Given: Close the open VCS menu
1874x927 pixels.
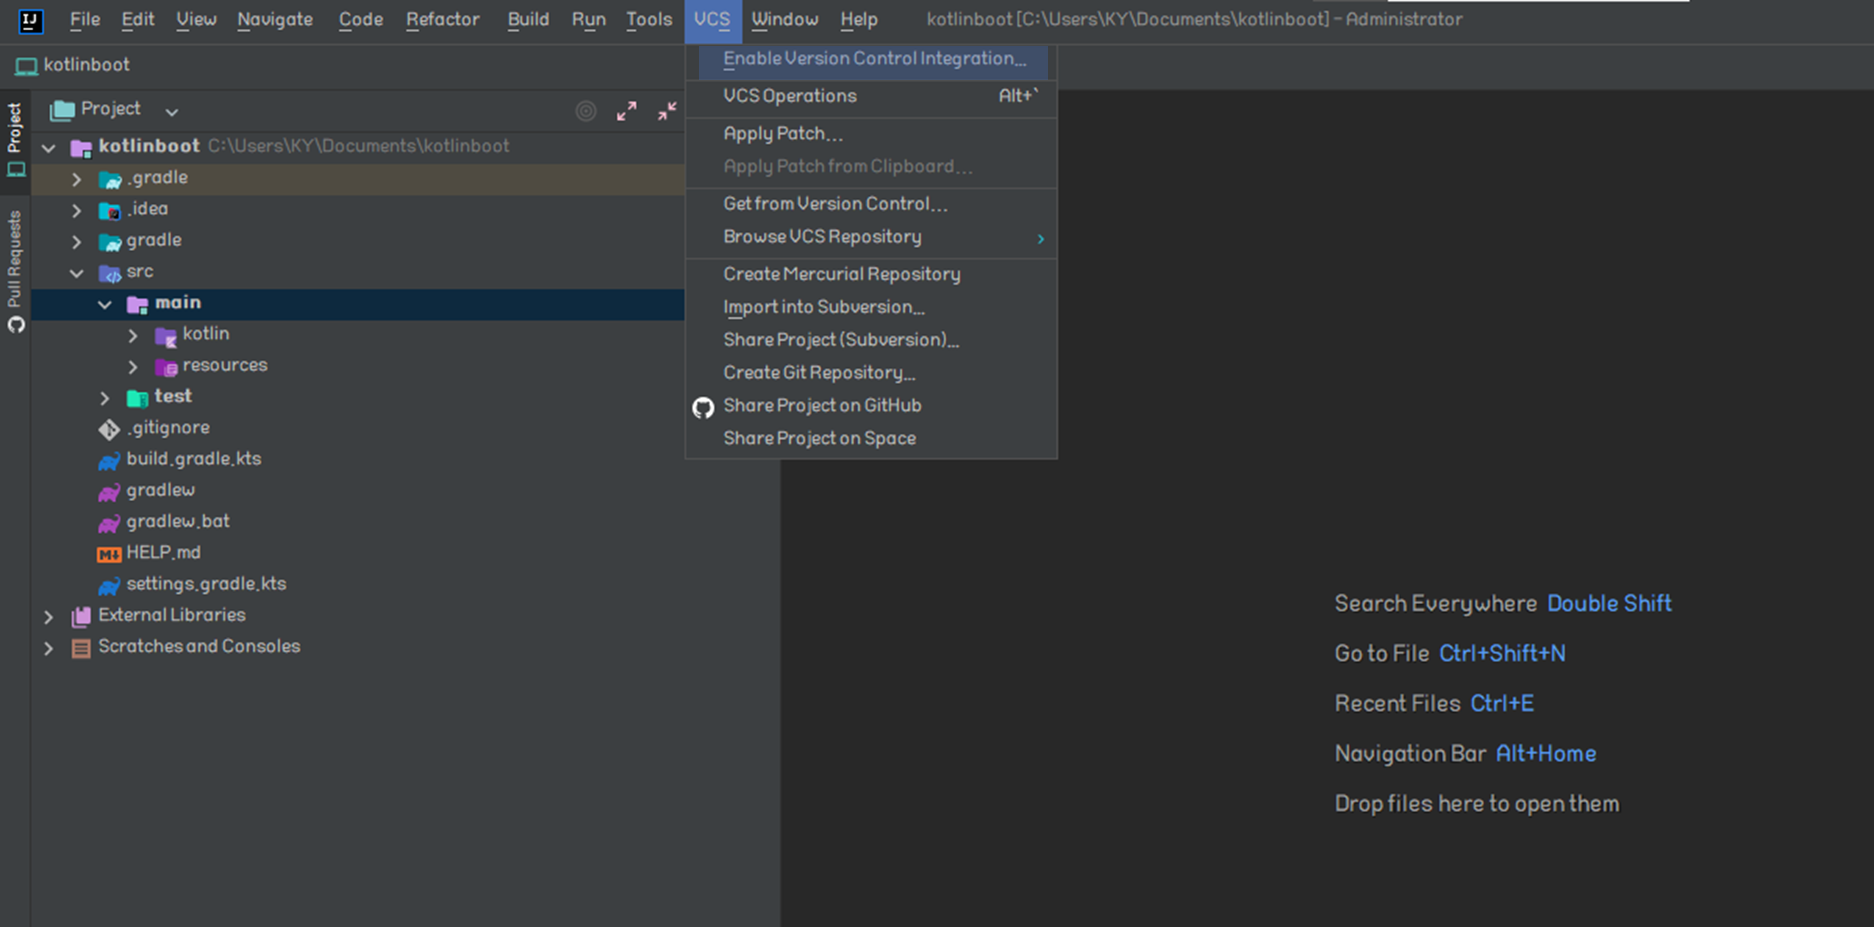Looking at the screenshot, I should click(712, 19).
